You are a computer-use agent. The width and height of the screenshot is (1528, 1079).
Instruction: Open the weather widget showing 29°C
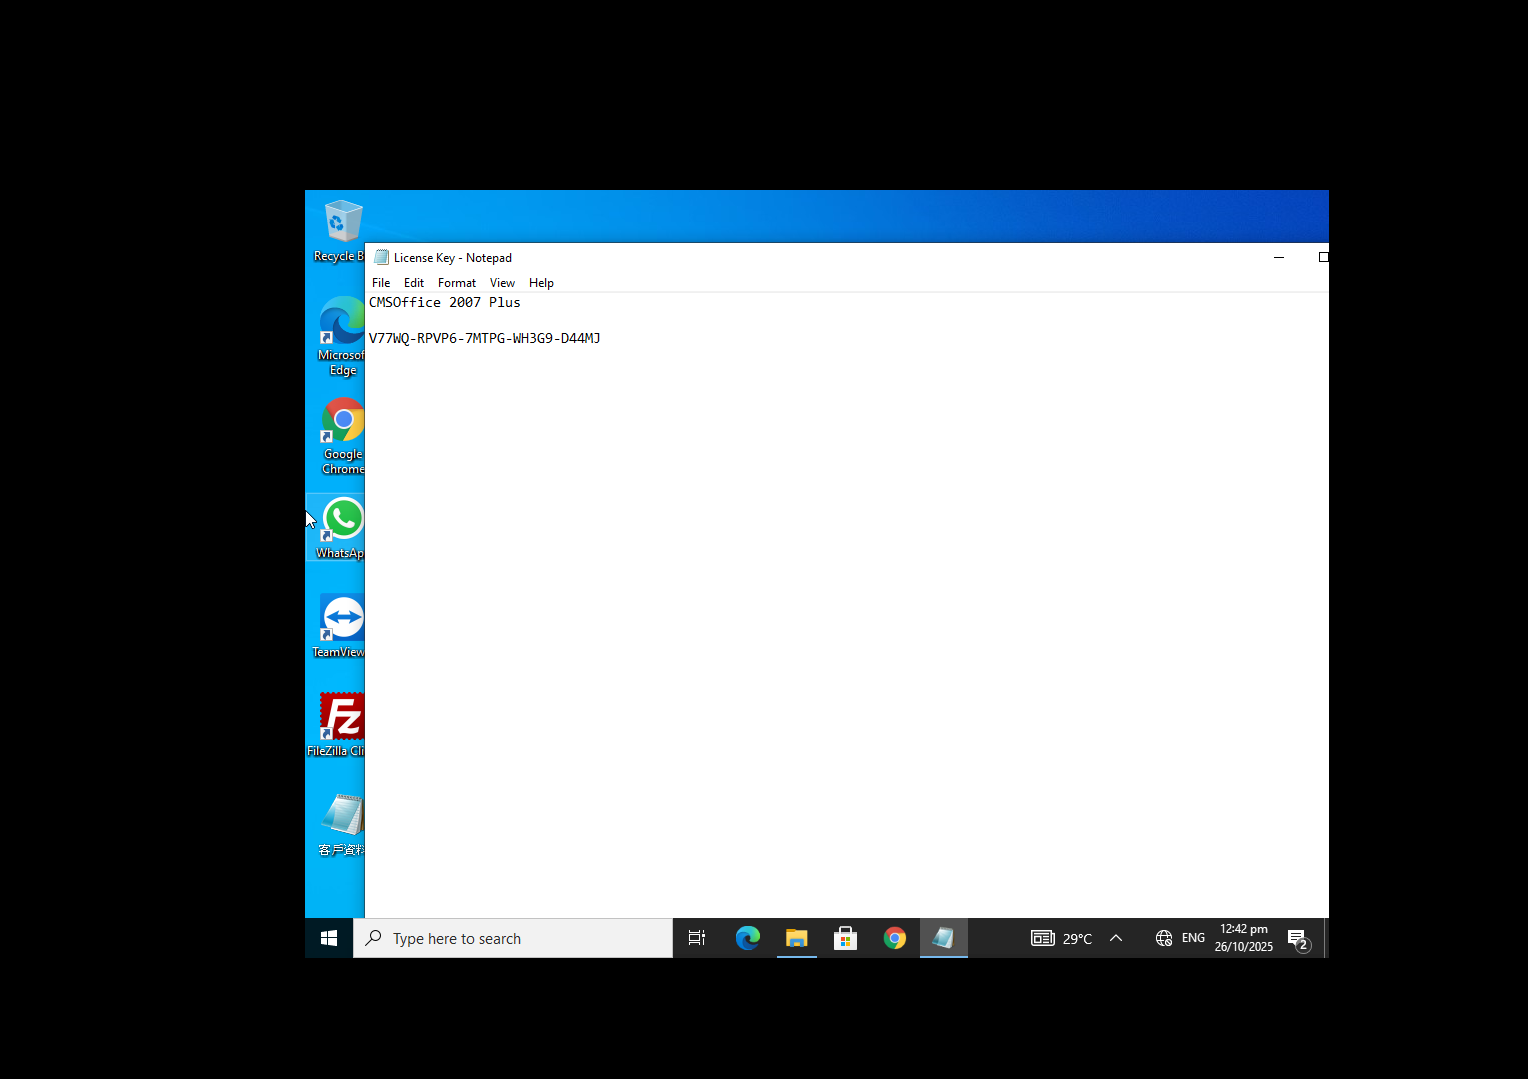tap(1061, 938)
